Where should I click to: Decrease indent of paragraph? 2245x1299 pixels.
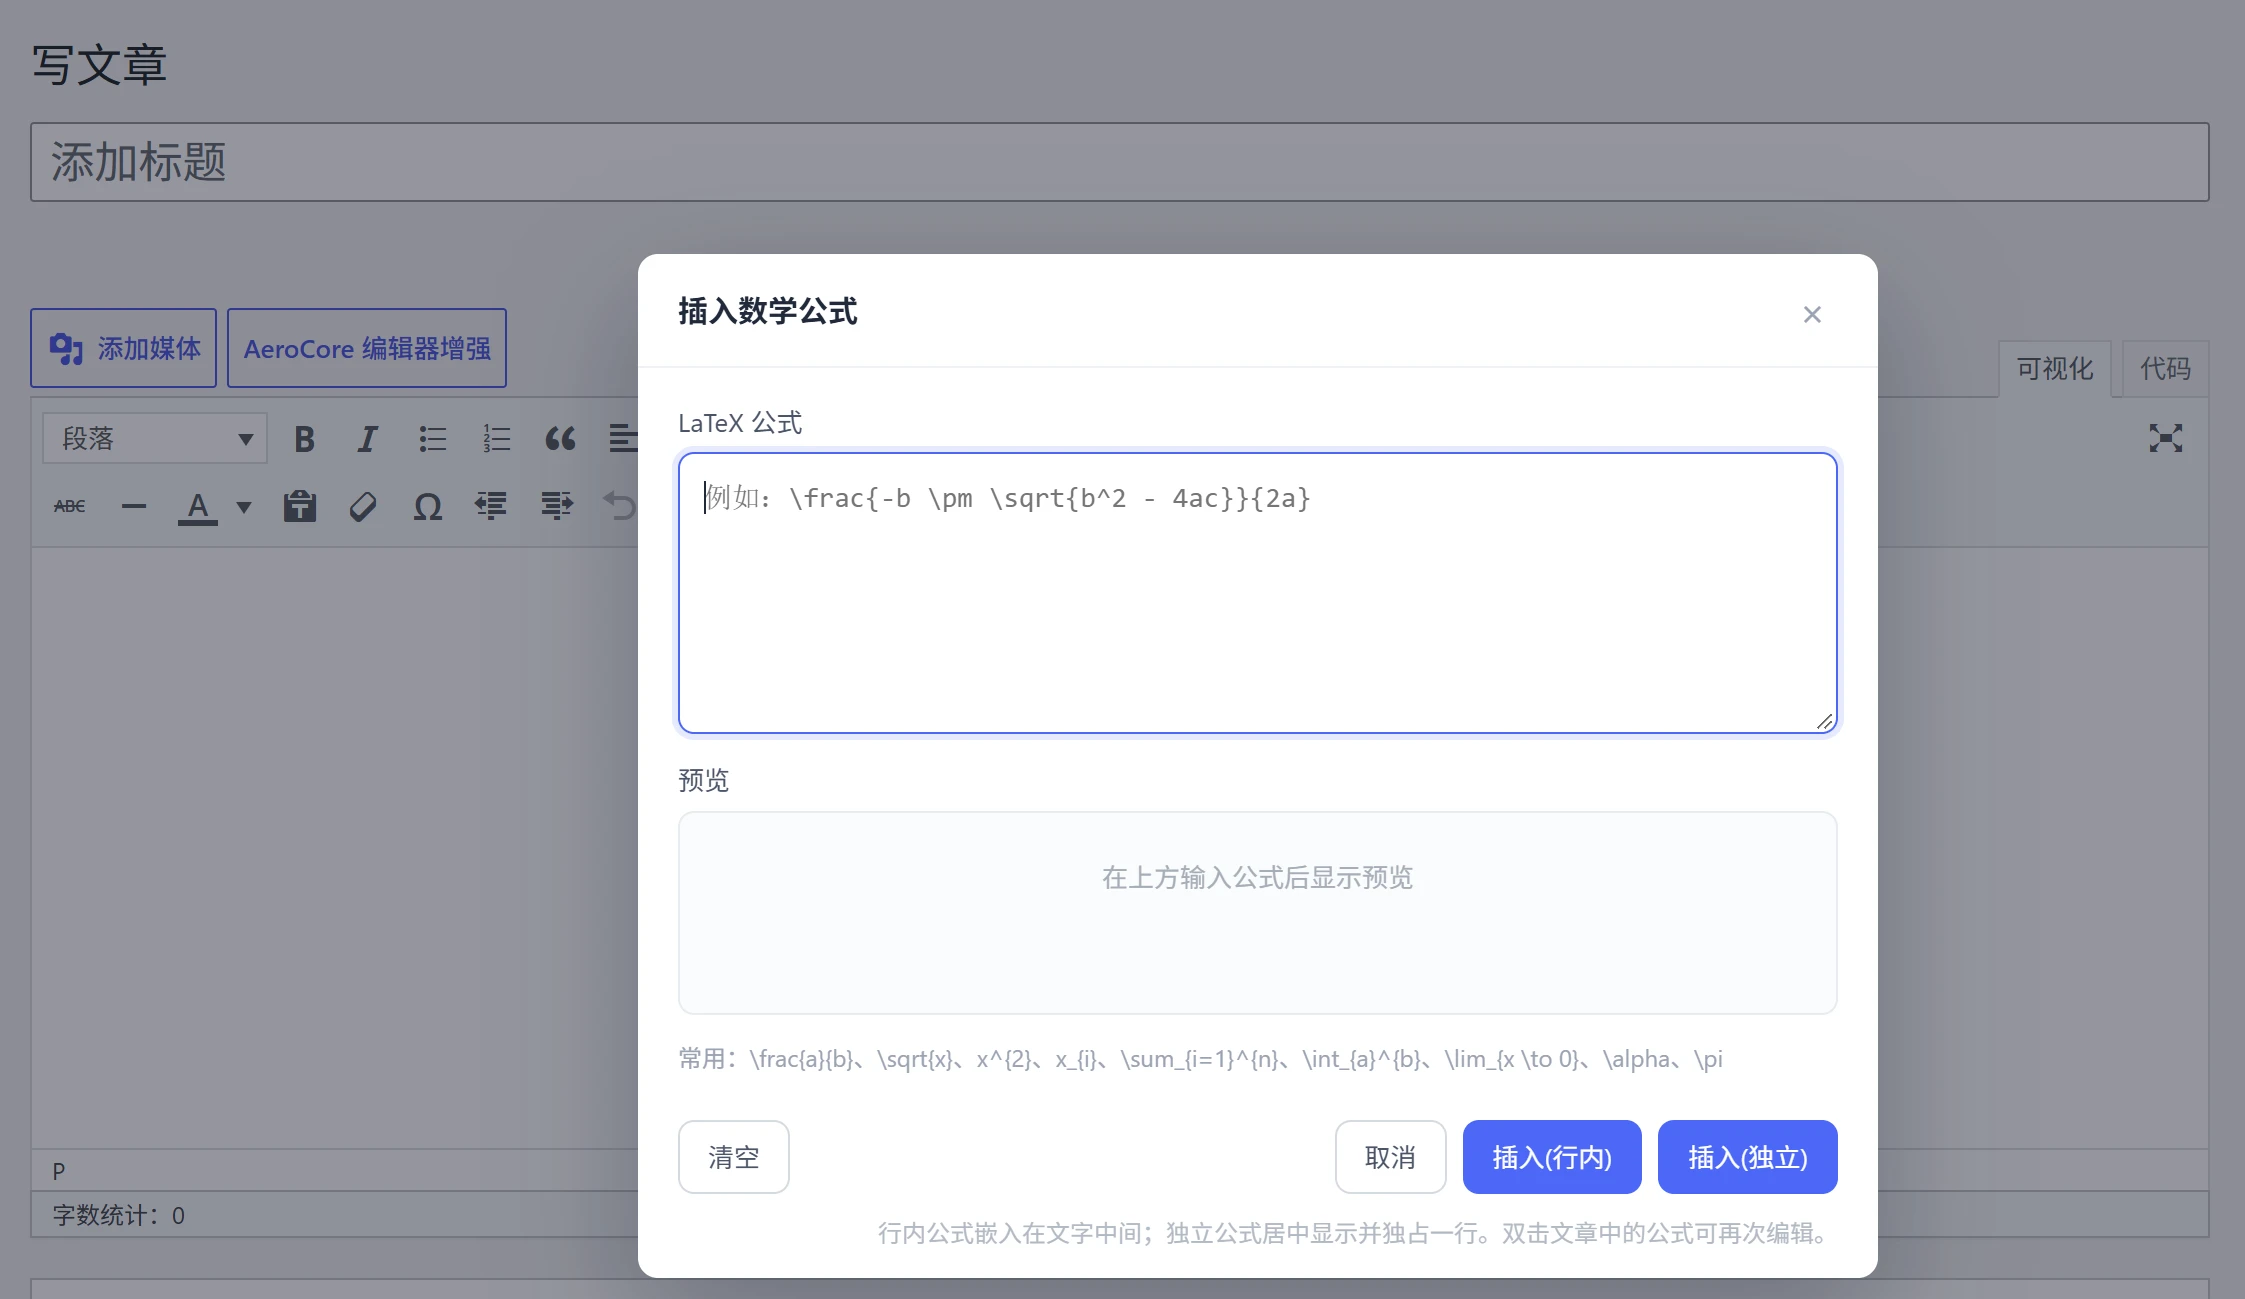(491, 507)
